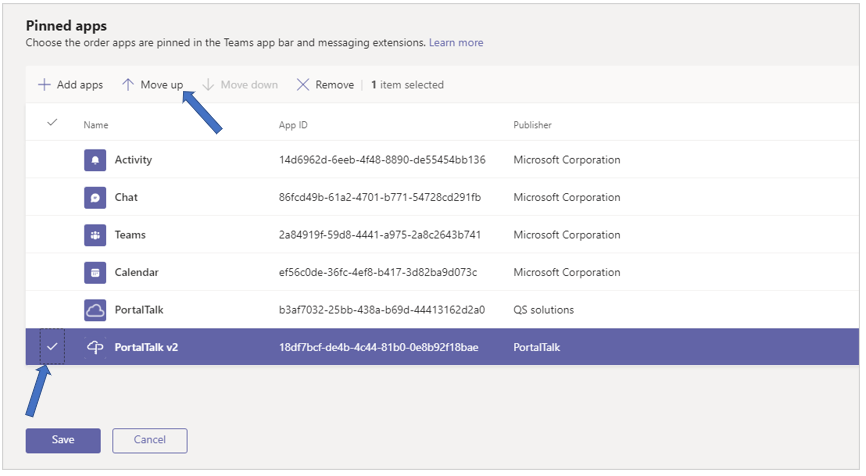Click App ID 14d6962d-6eeb-4f48-8890-de55454bb136
Screen dimensions: 866x476
pyautogui.click(x=382, y=160)
